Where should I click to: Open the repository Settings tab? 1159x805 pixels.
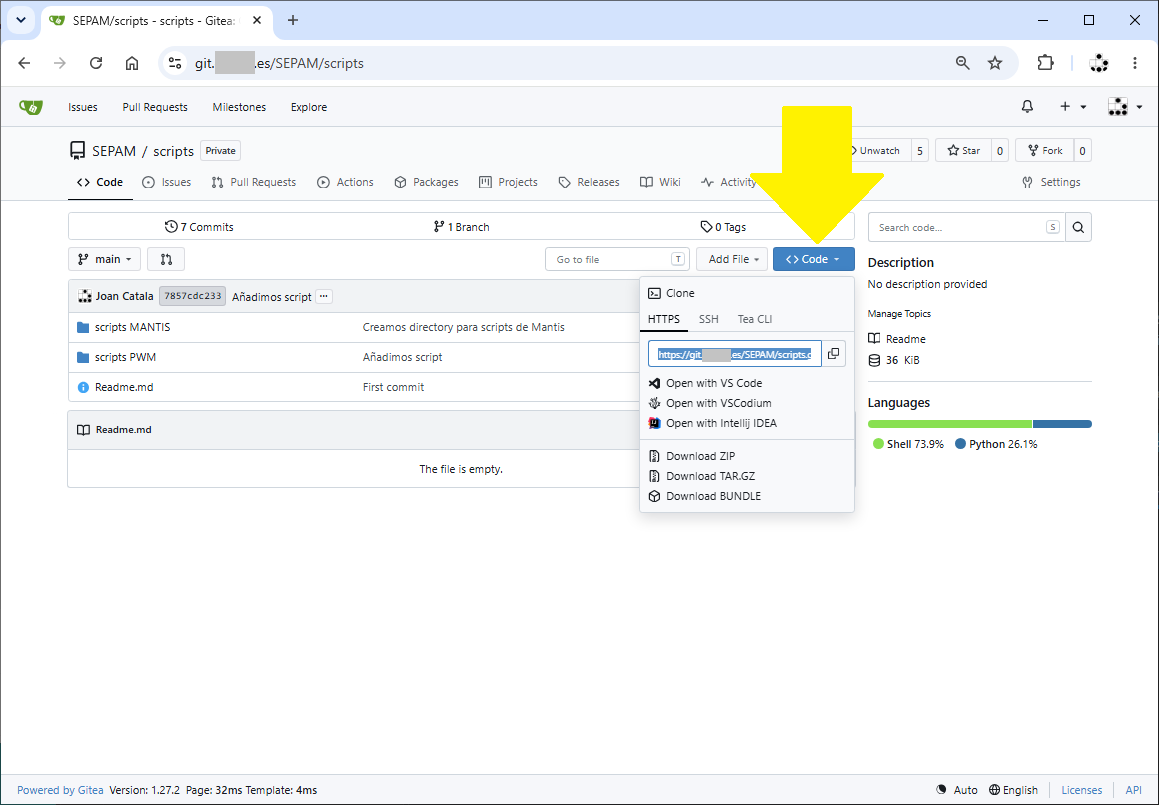[1051, 183]
